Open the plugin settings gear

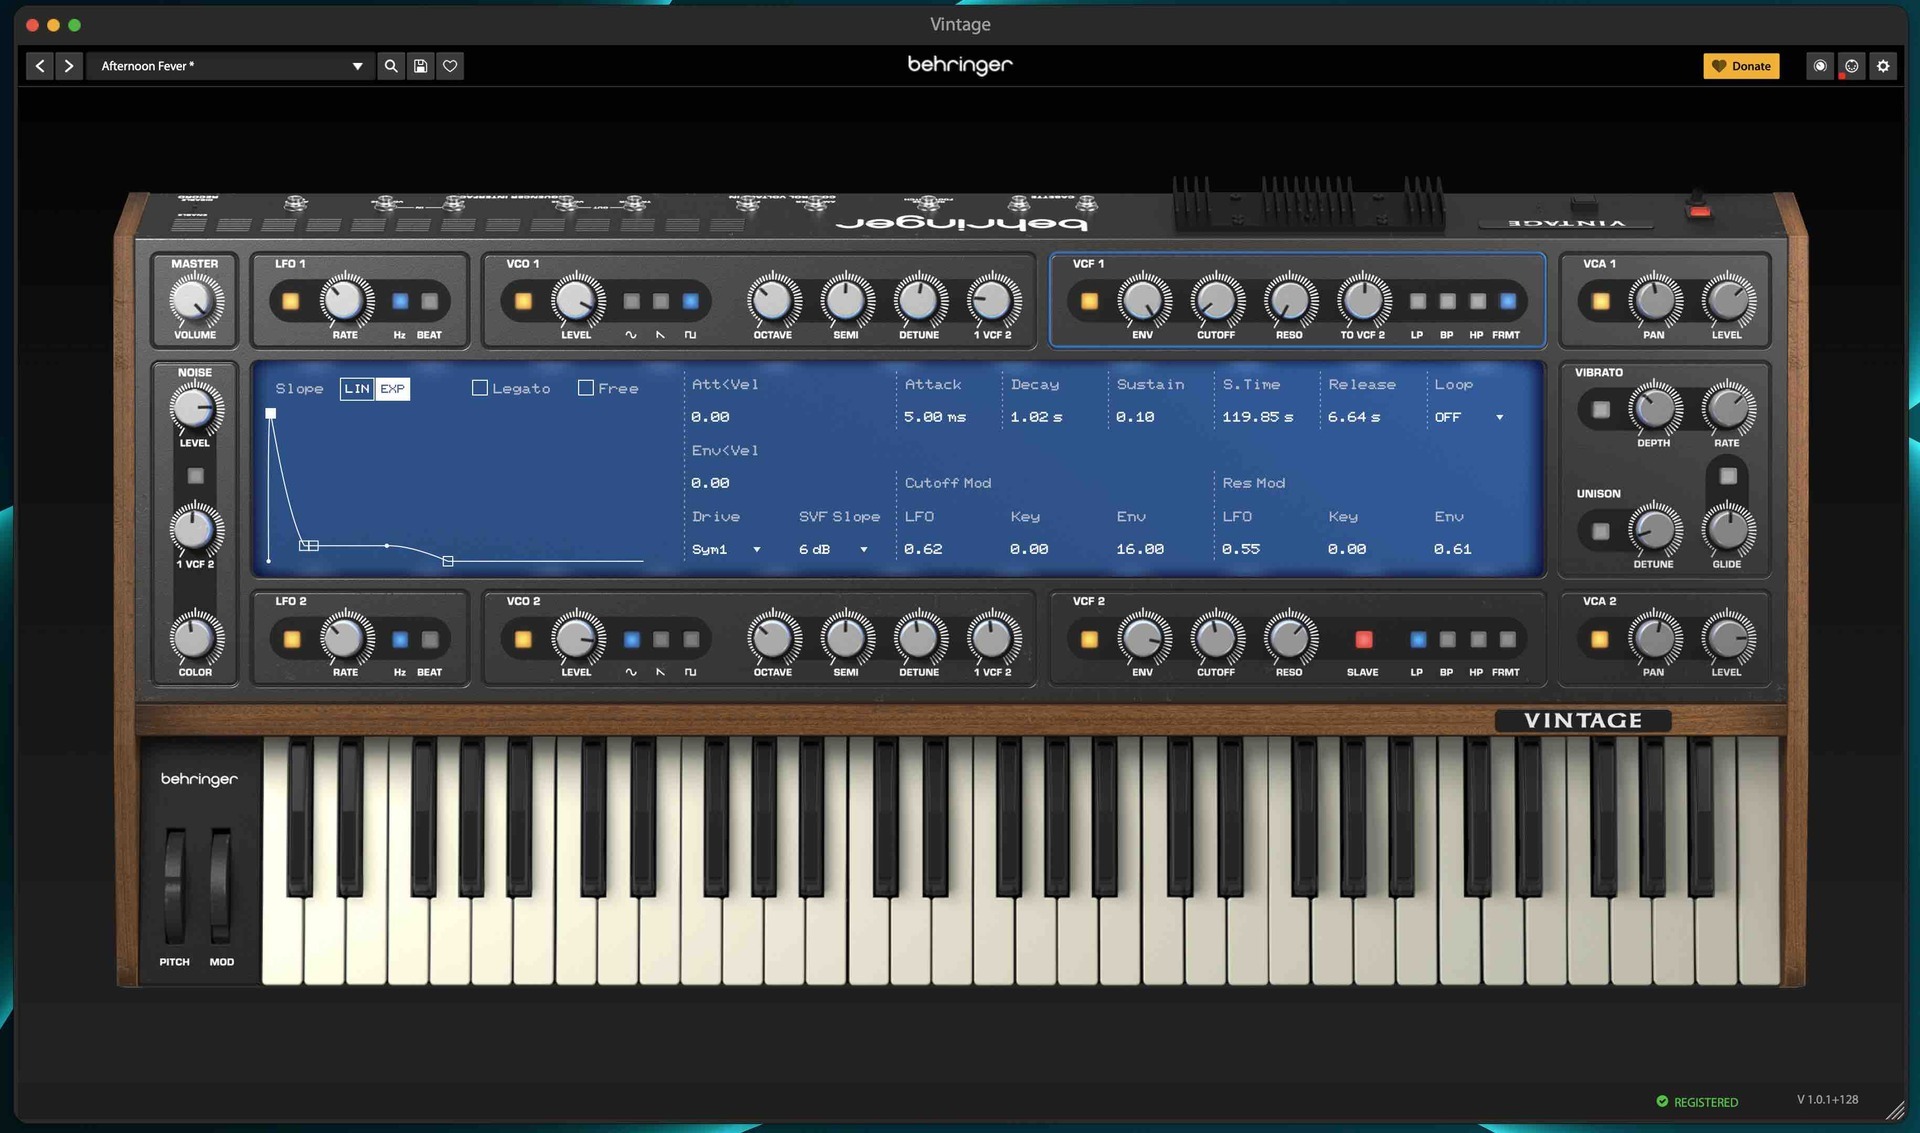pos(1884,66)
